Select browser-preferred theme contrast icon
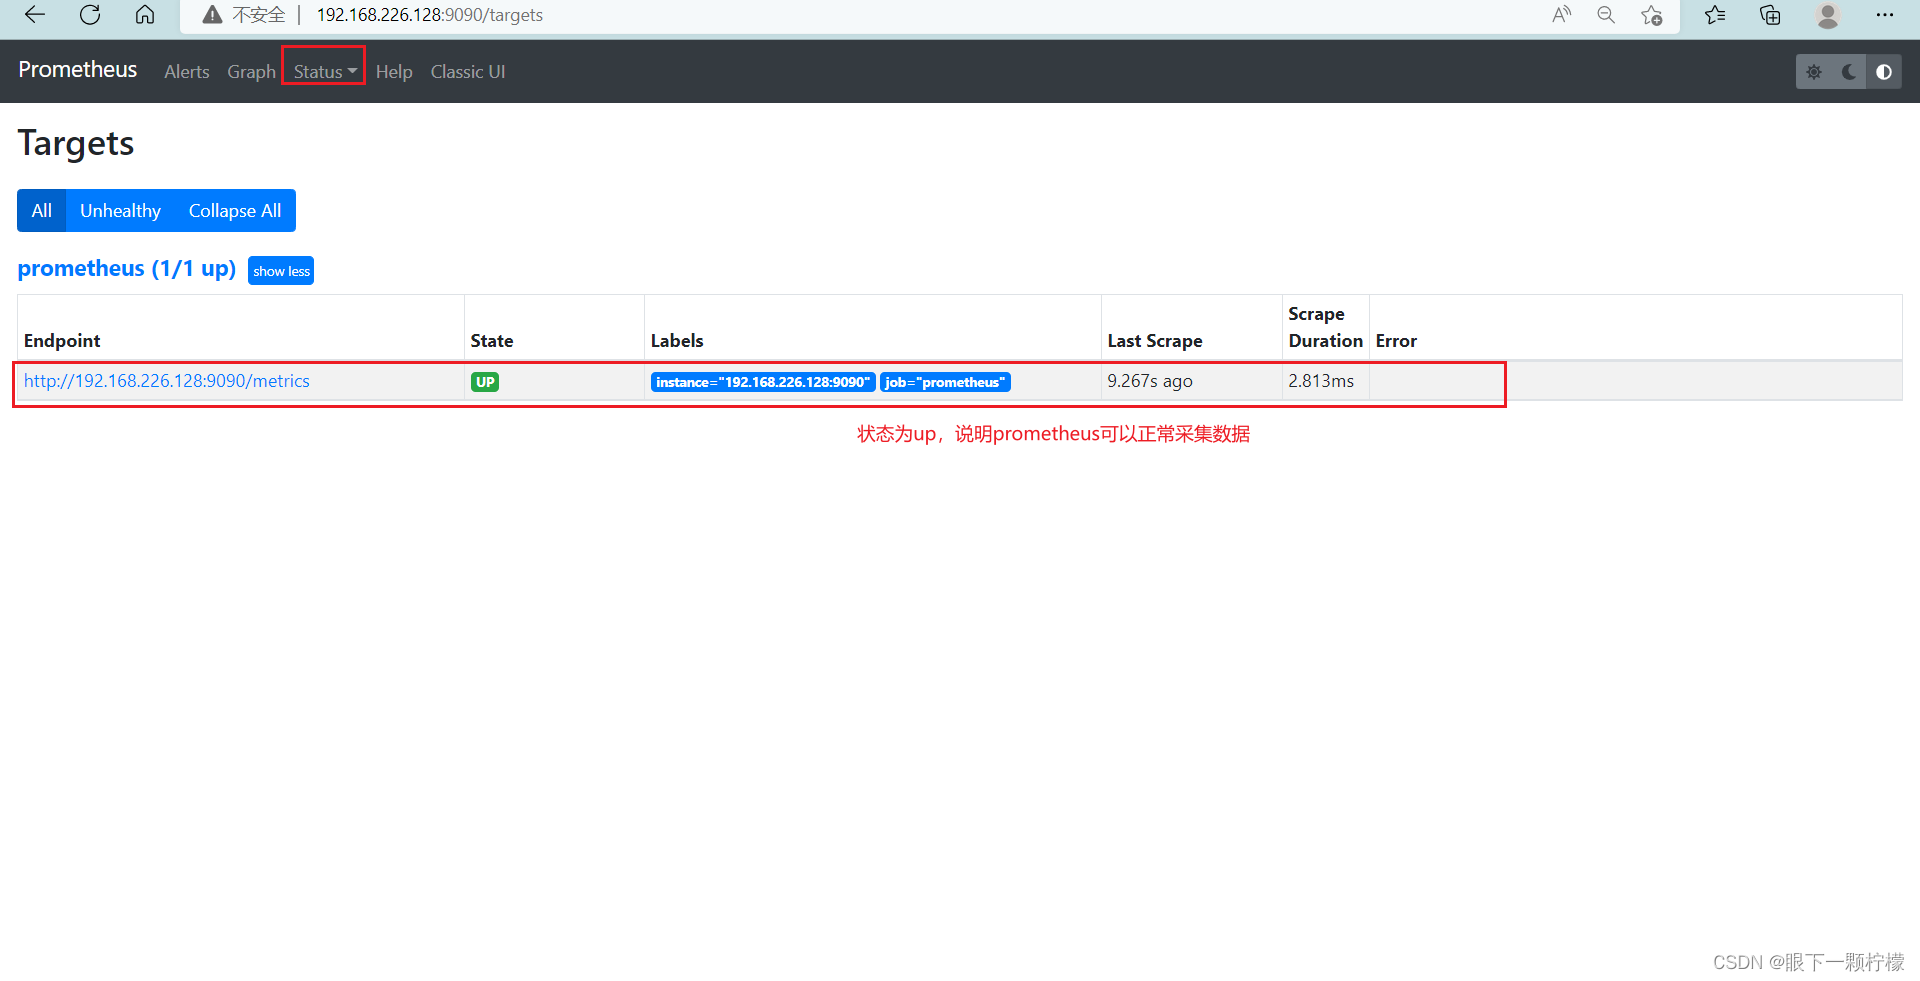Viewport: 1920px width, 981px height. (1884, 72)
